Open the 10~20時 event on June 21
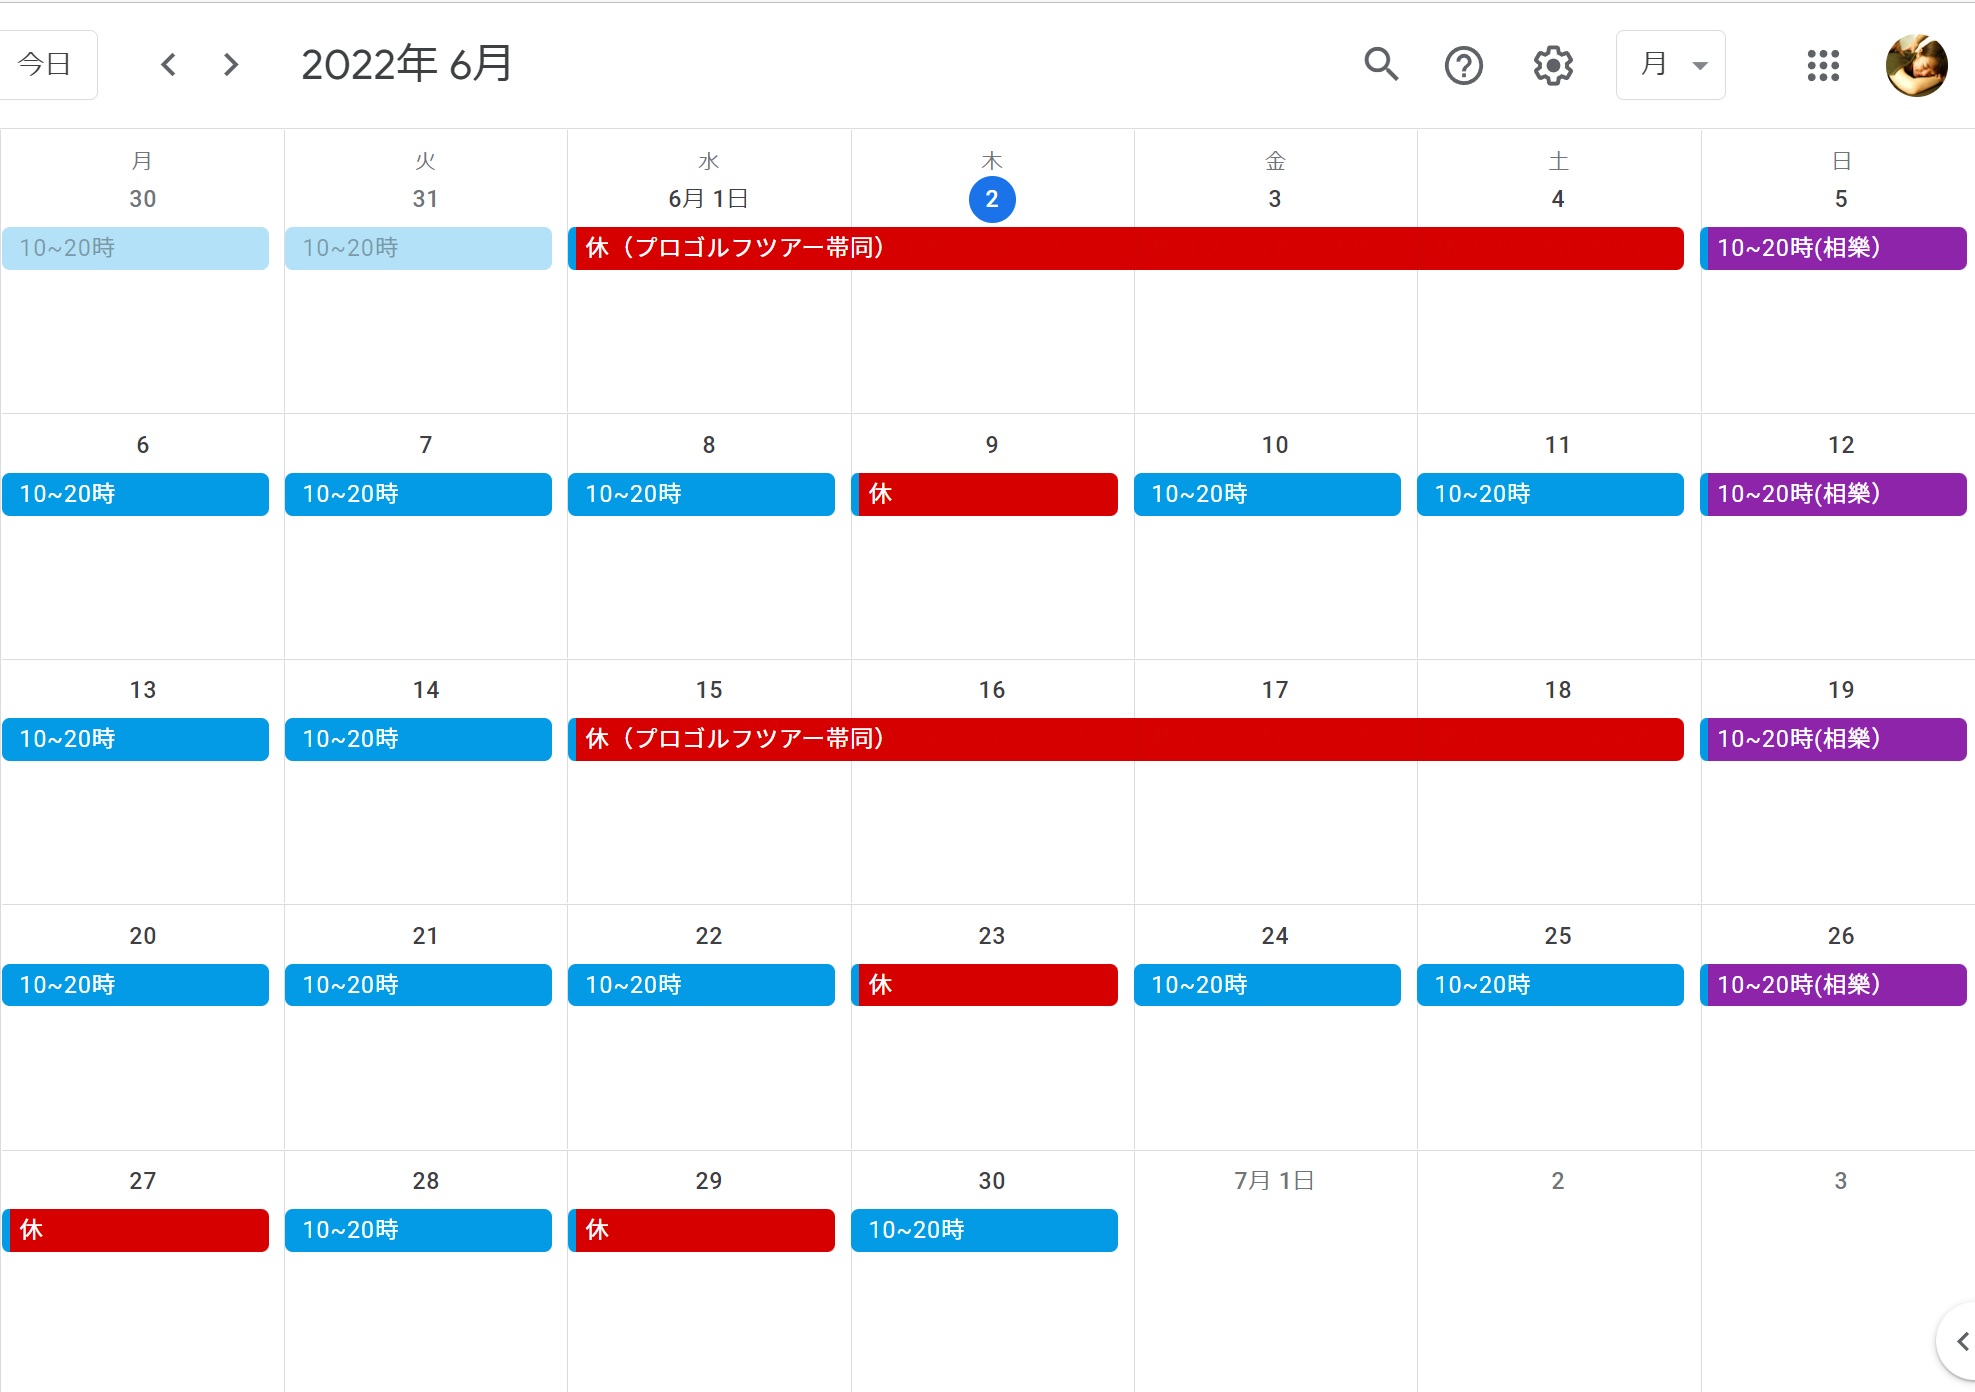1975x1392 pixels. click(418, 985)
